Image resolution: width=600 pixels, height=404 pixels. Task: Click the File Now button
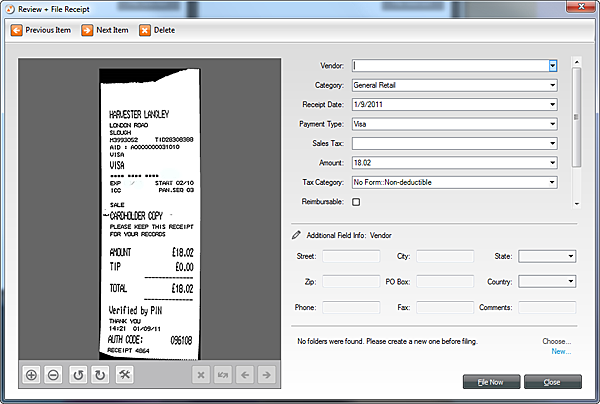pyautogui.click(x=491, y=382)
